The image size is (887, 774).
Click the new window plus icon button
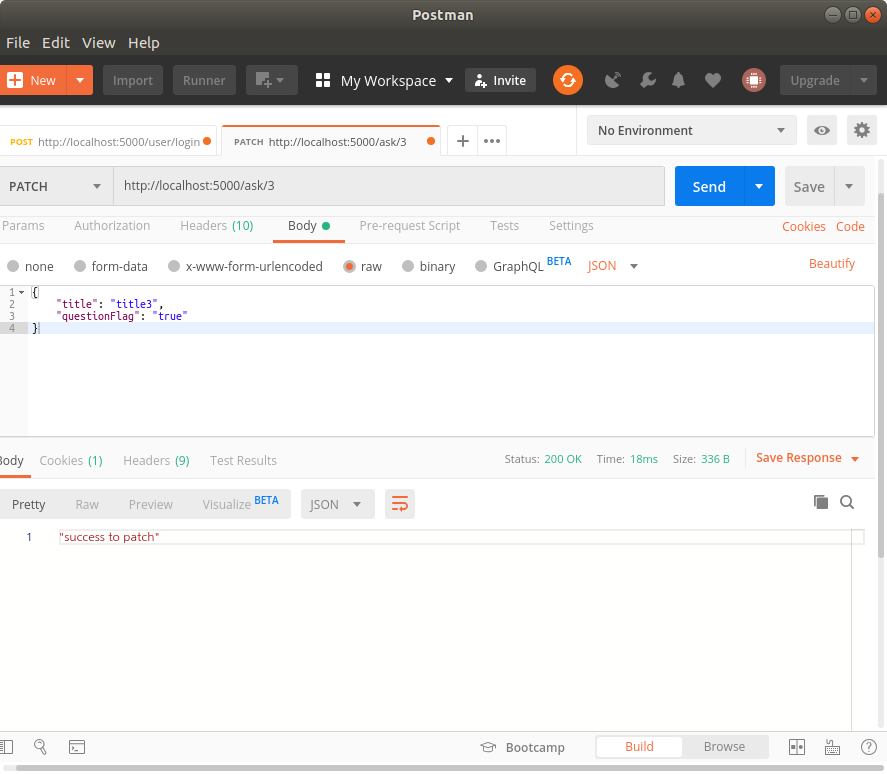point(272,80)
